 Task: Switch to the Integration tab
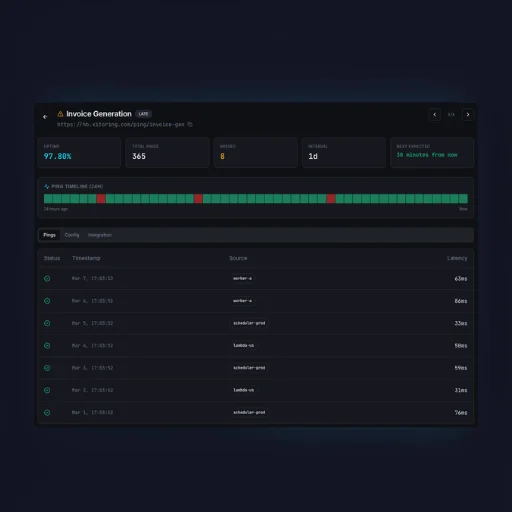coord(100,235)
